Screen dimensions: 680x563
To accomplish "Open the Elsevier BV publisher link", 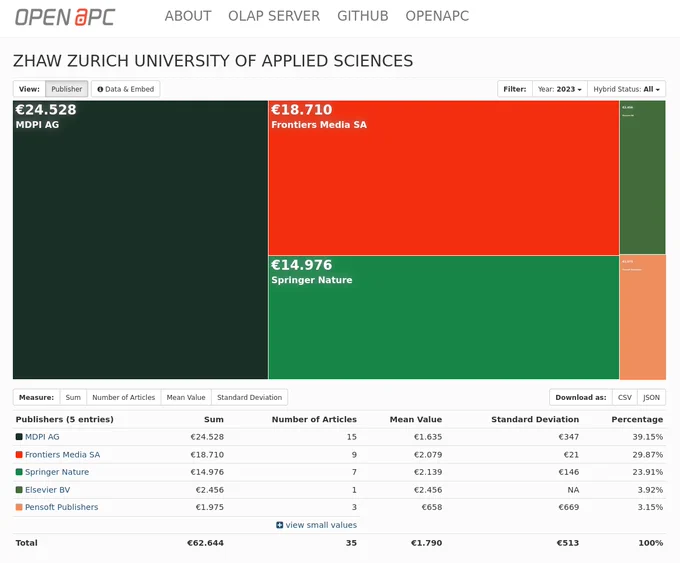I will 47,490.
